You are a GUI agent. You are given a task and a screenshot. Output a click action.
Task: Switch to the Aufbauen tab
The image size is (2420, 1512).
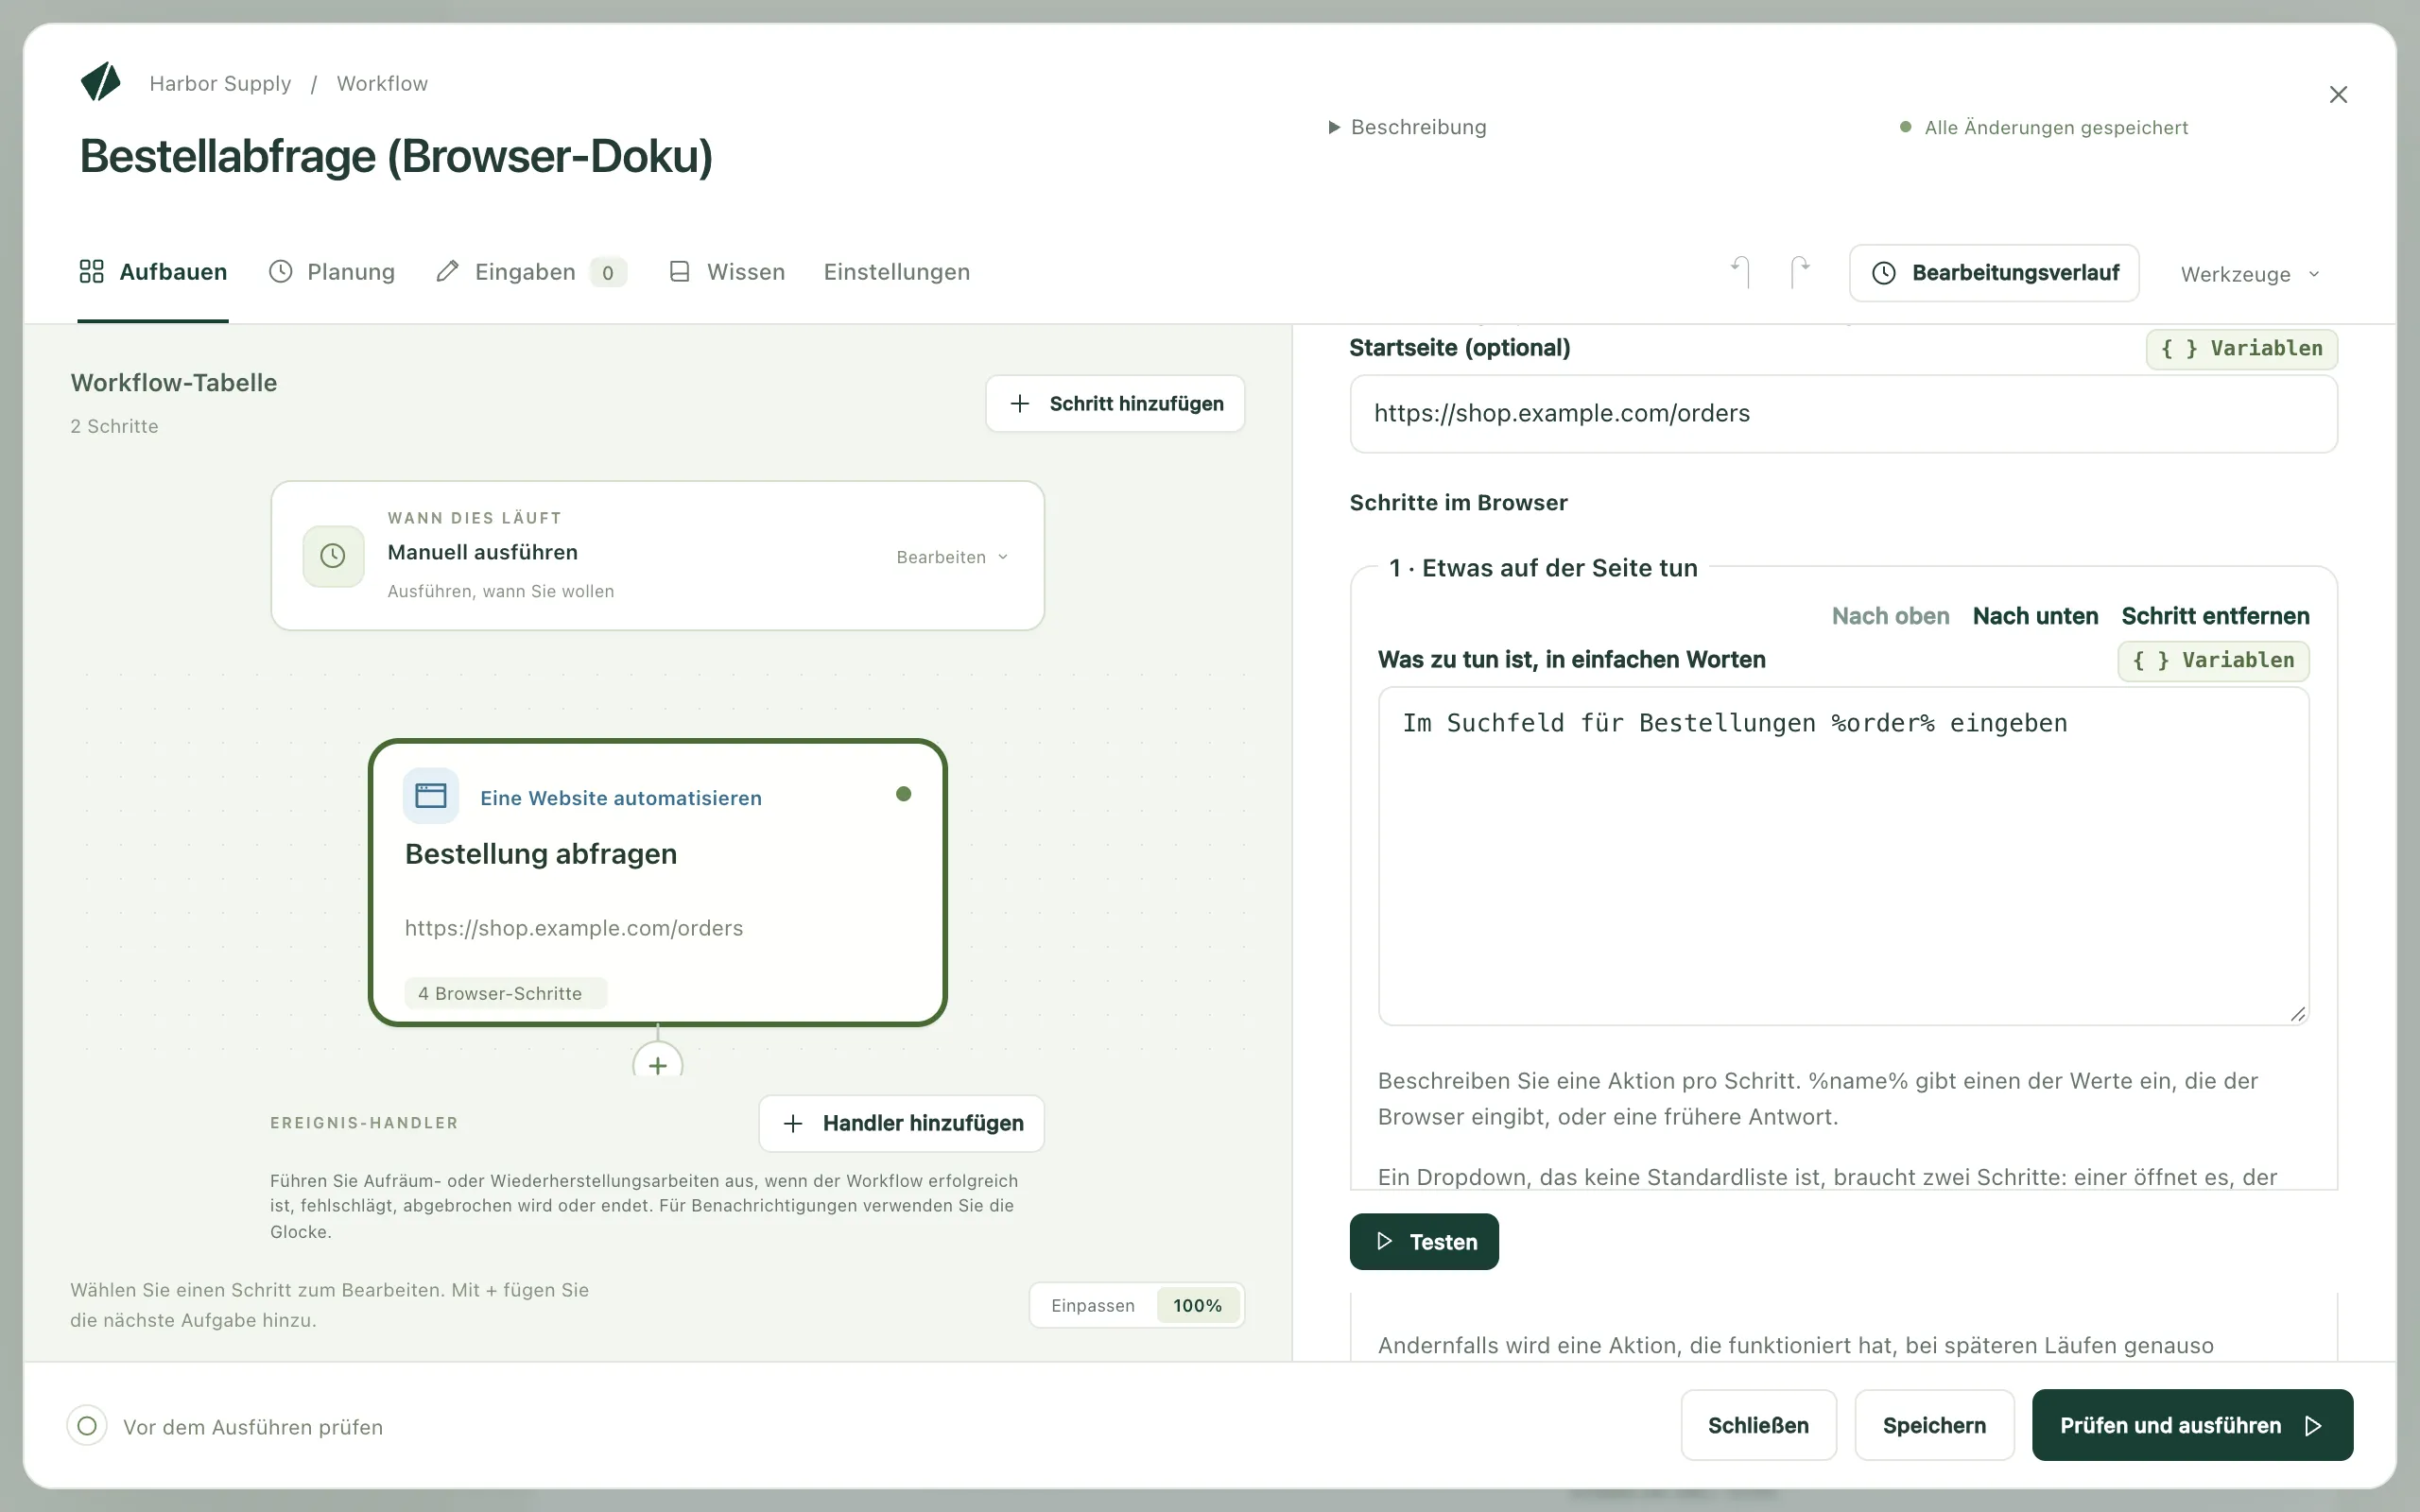[153, 272]
